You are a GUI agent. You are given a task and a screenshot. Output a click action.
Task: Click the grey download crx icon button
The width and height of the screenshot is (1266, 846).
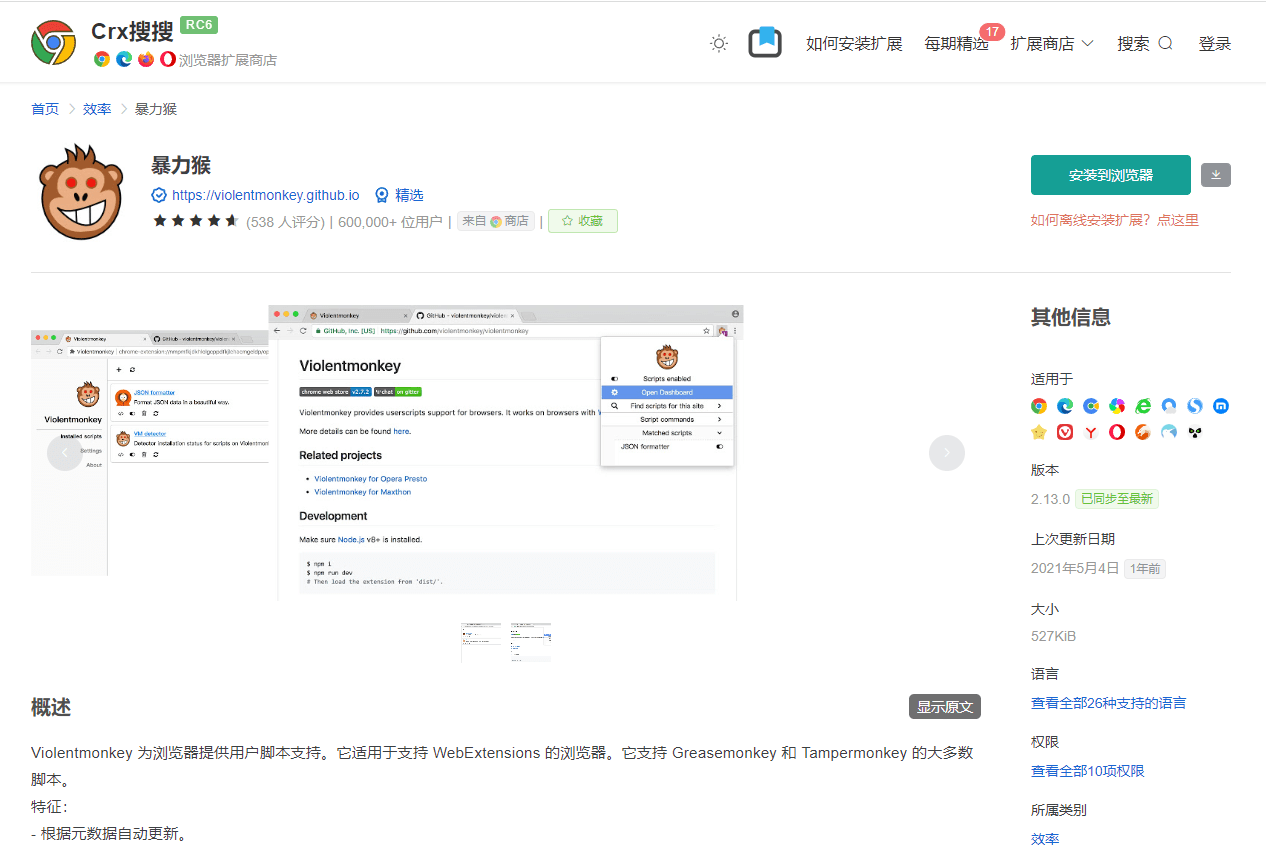point(1216,175)
